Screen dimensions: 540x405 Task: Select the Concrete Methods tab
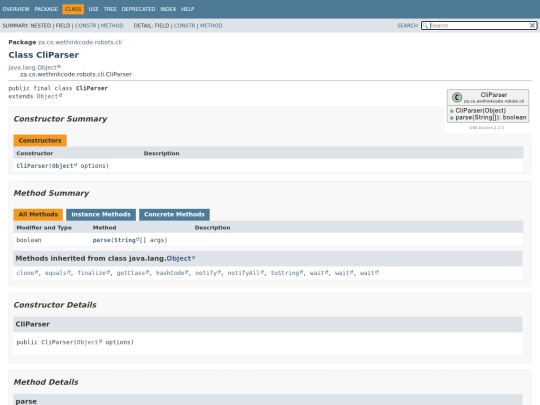coord(174,215)
